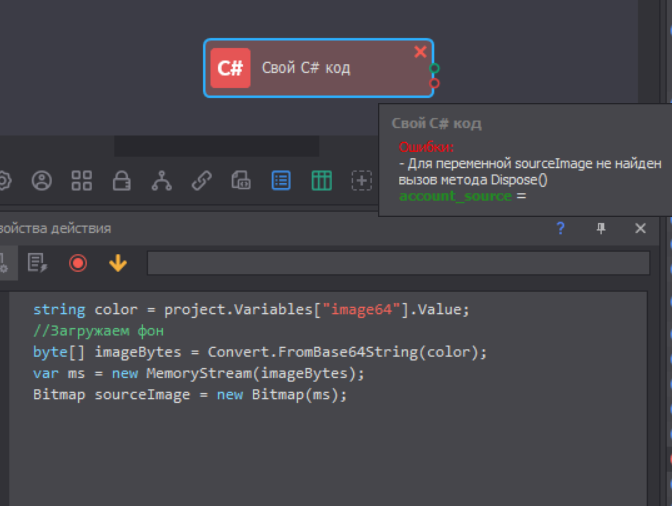
Task: Click the orange down arrow icon
Action: point(118,263)
